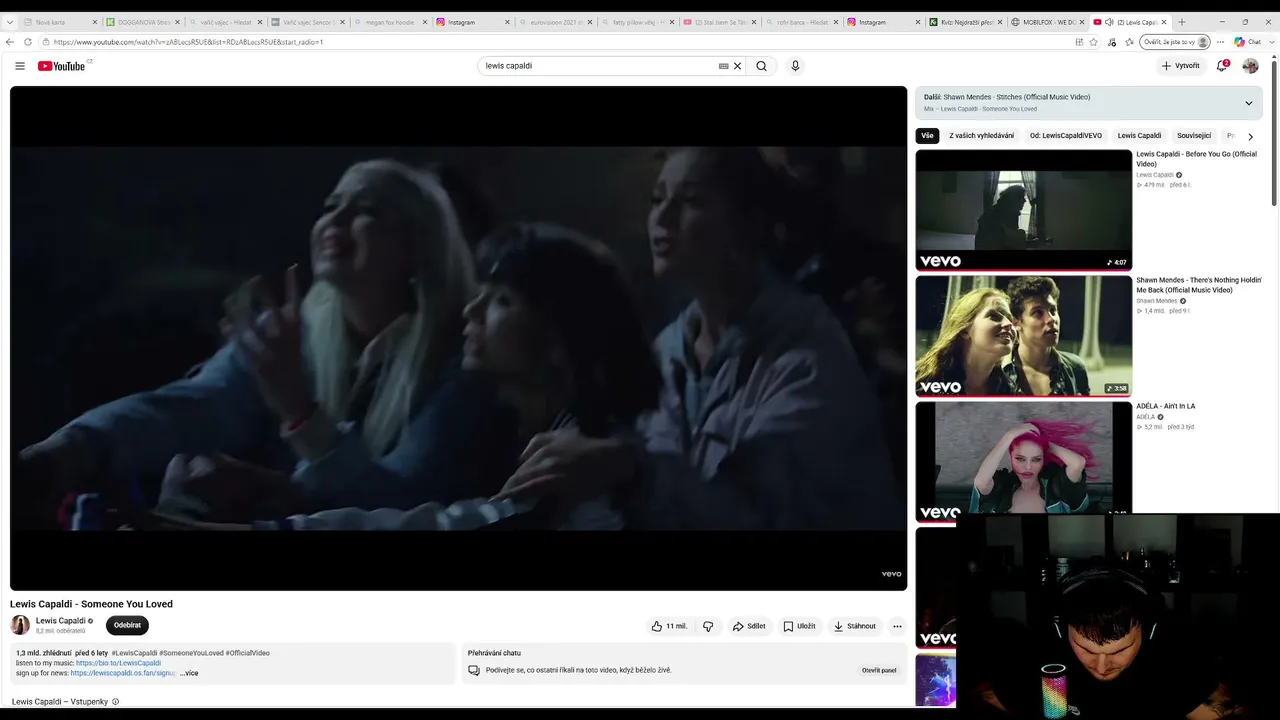
Task: Pause the video by clicking the player
Action: coord(458,338)
